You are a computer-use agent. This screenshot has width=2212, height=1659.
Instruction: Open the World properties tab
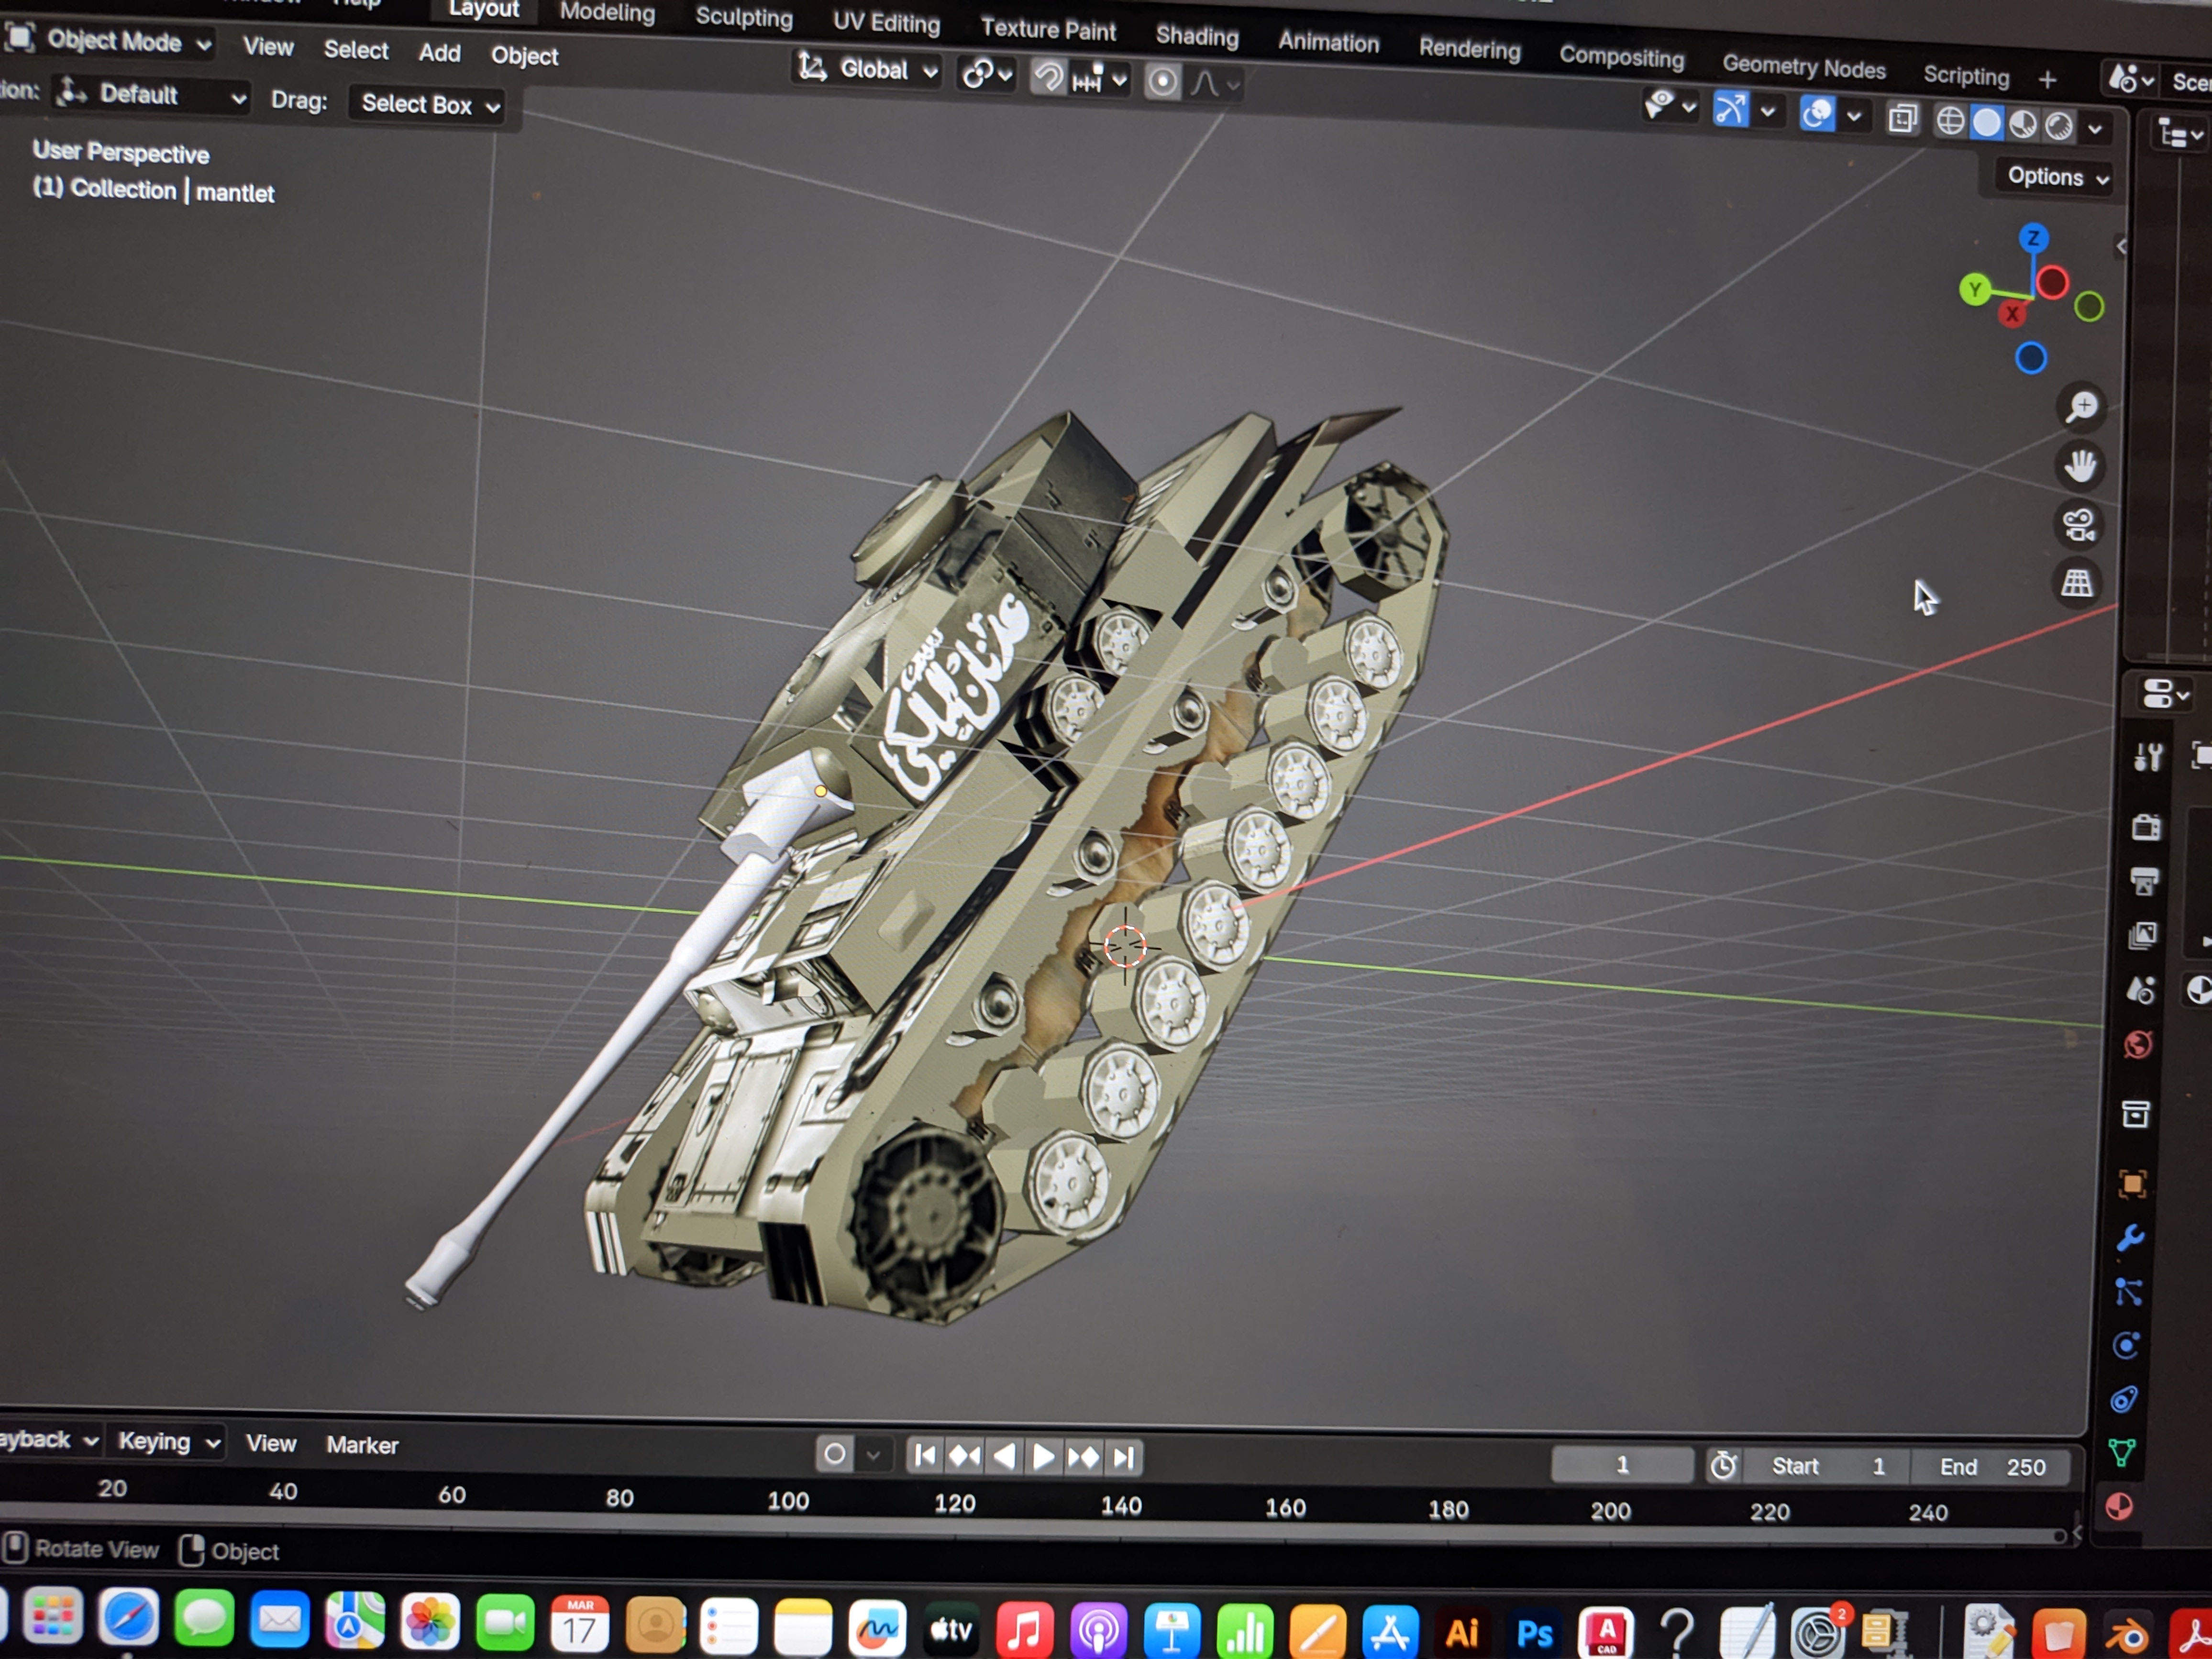pyautogui.click(x=2139, y=1045)
